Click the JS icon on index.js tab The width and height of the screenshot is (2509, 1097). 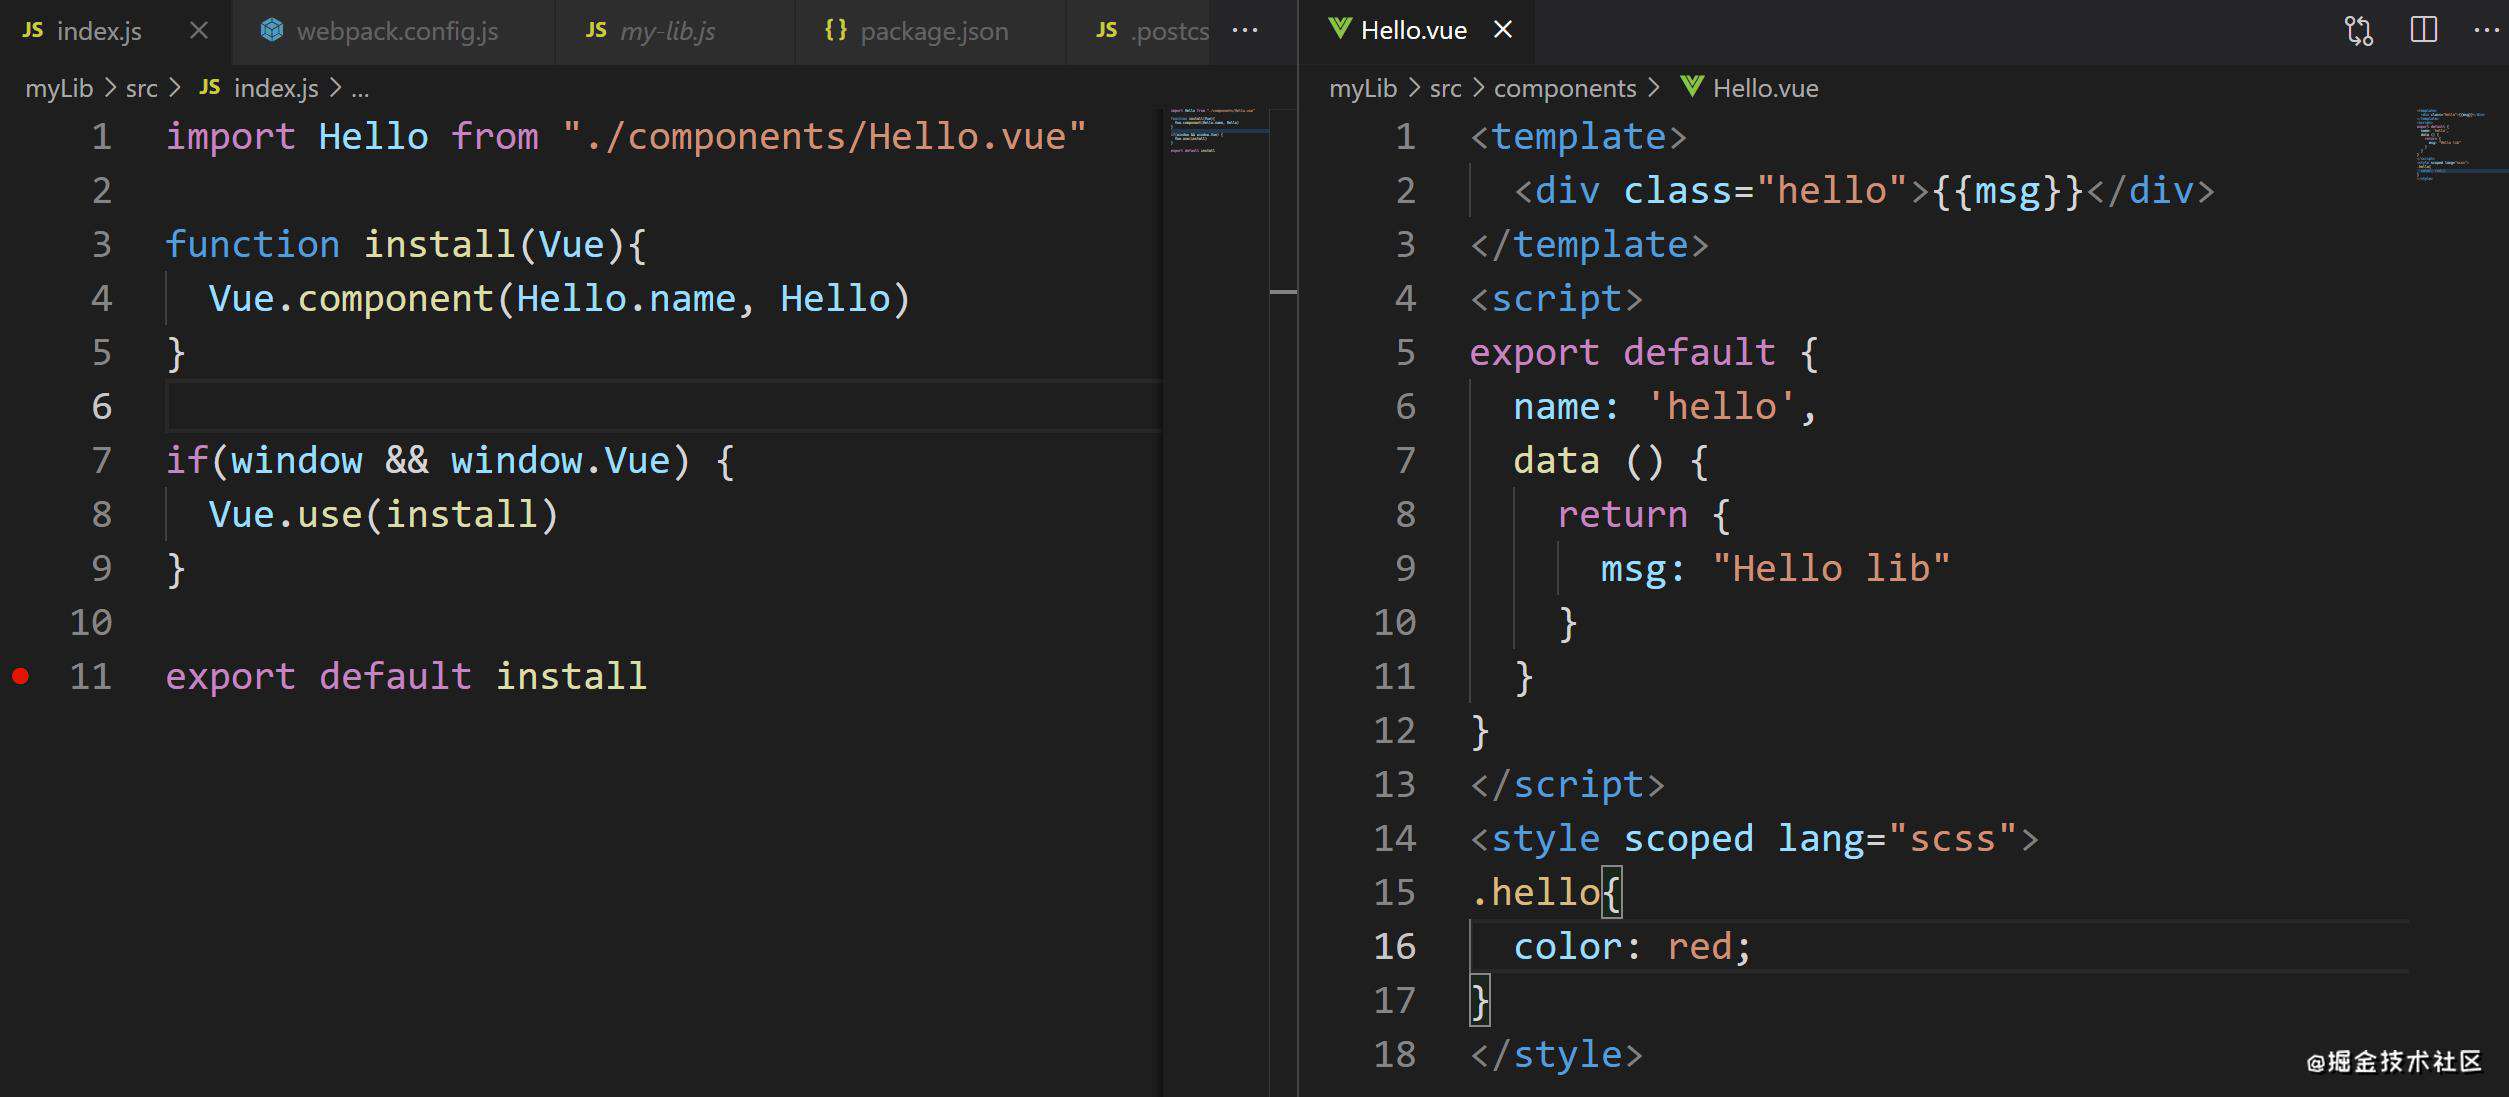click(33, 30)
